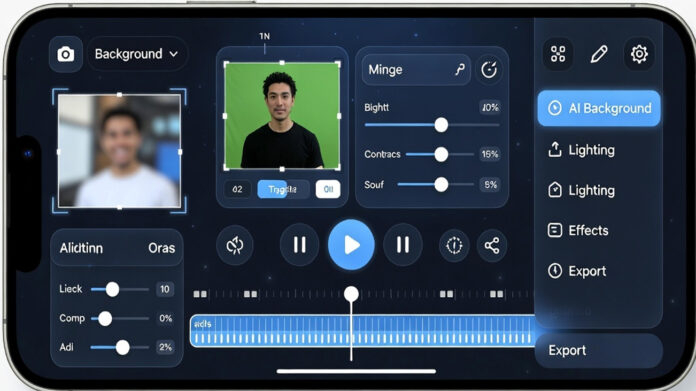Click the rotate sync icon button

pos(235,245)
